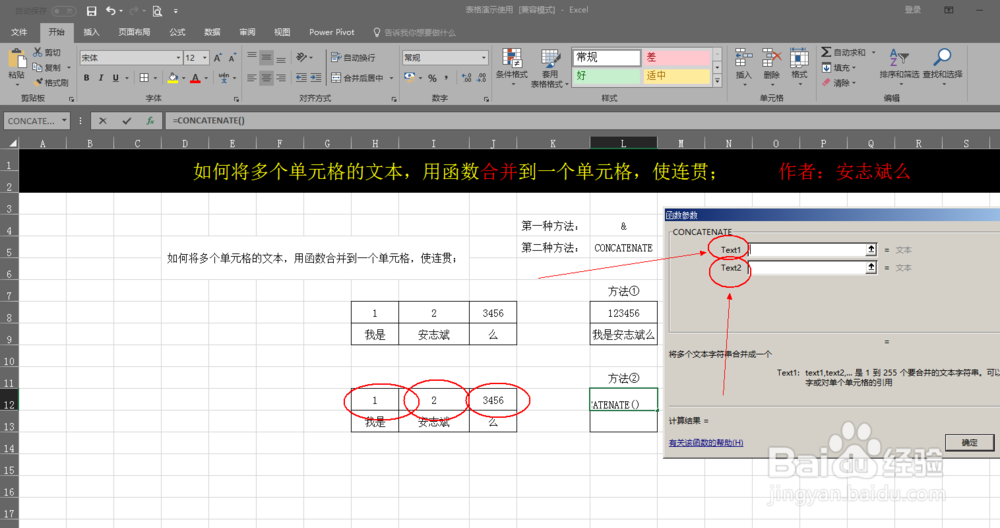This screenshot has height=528, width=1000.
Task: Click the Undo arrow icon
Action: tap(111, 11)
